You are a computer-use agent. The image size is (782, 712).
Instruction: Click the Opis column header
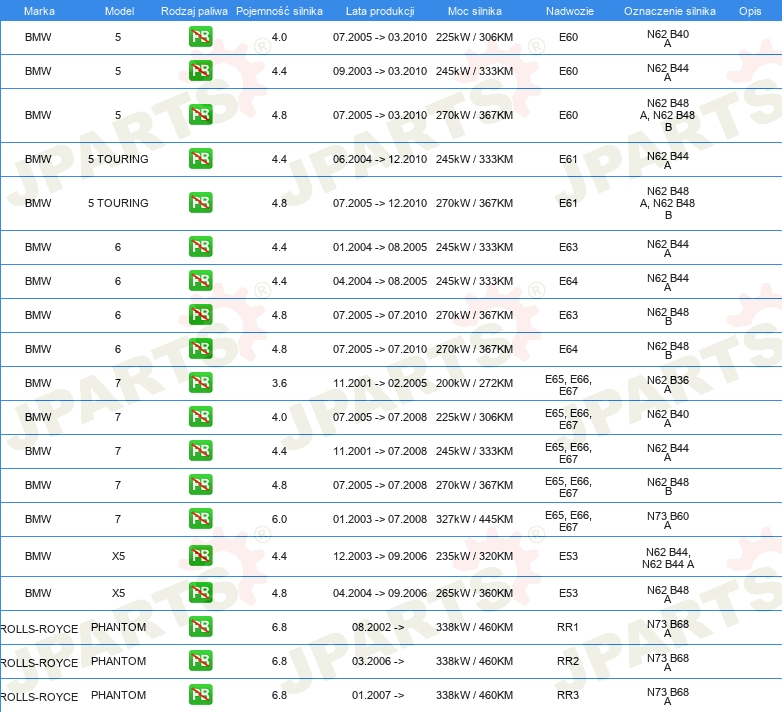(750, 11)
